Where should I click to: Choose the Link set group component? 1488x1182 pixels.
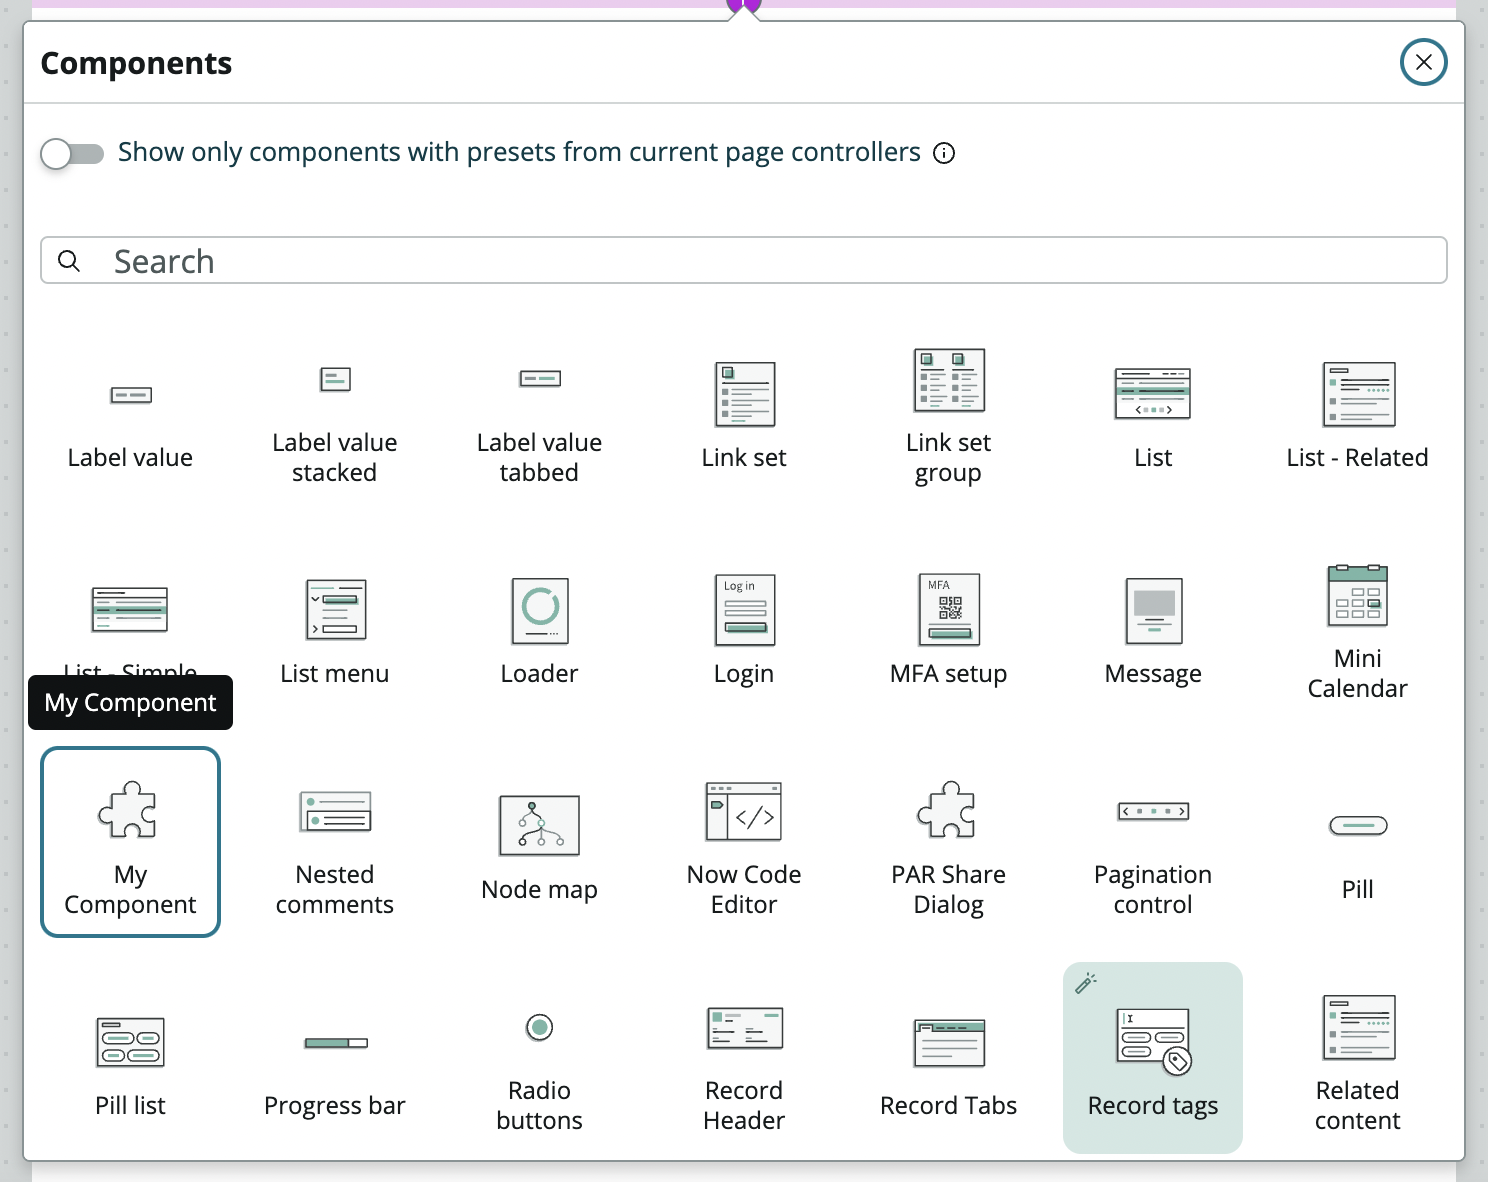click(948, 415)
